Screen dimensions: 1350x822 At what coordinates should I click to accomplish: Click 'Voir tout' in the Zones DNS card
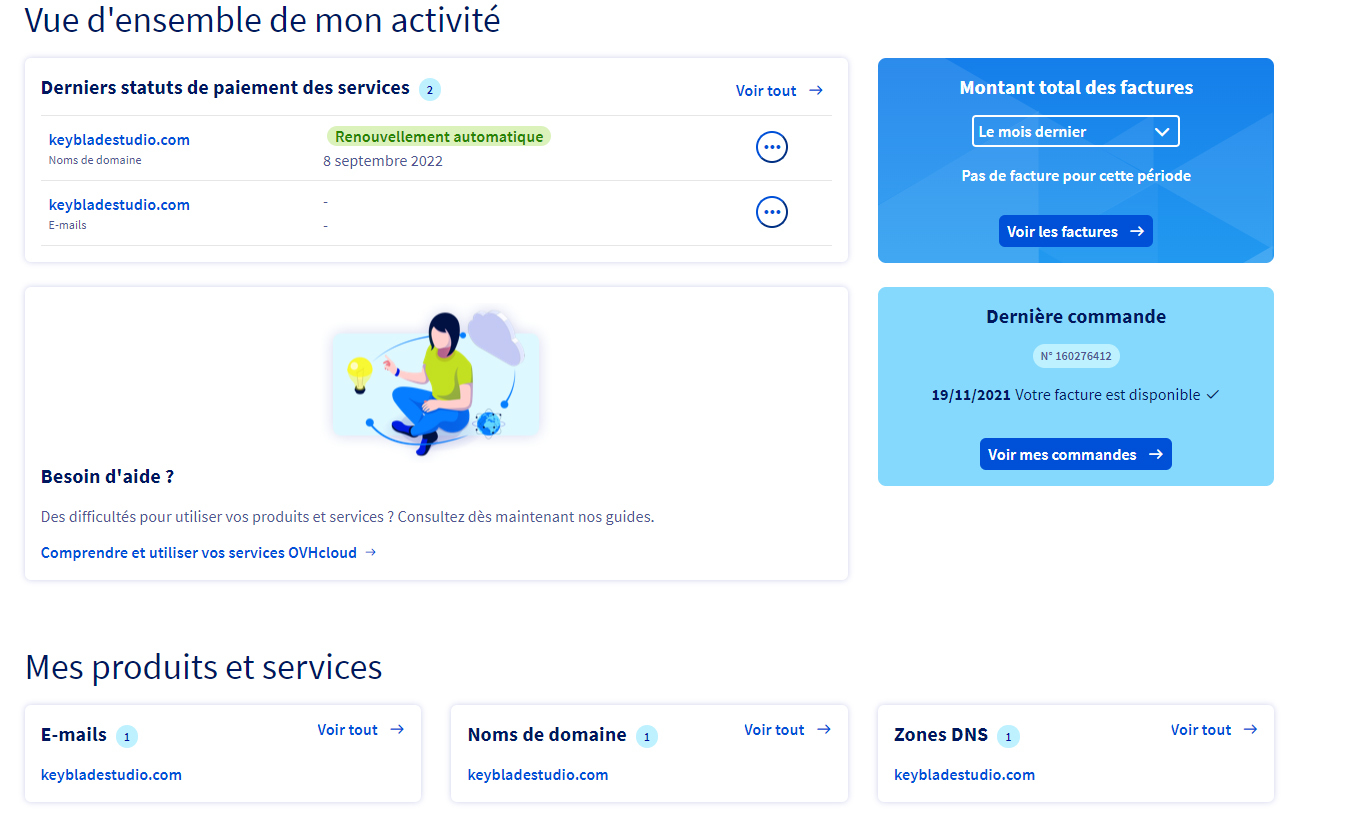click(1213, 730)
